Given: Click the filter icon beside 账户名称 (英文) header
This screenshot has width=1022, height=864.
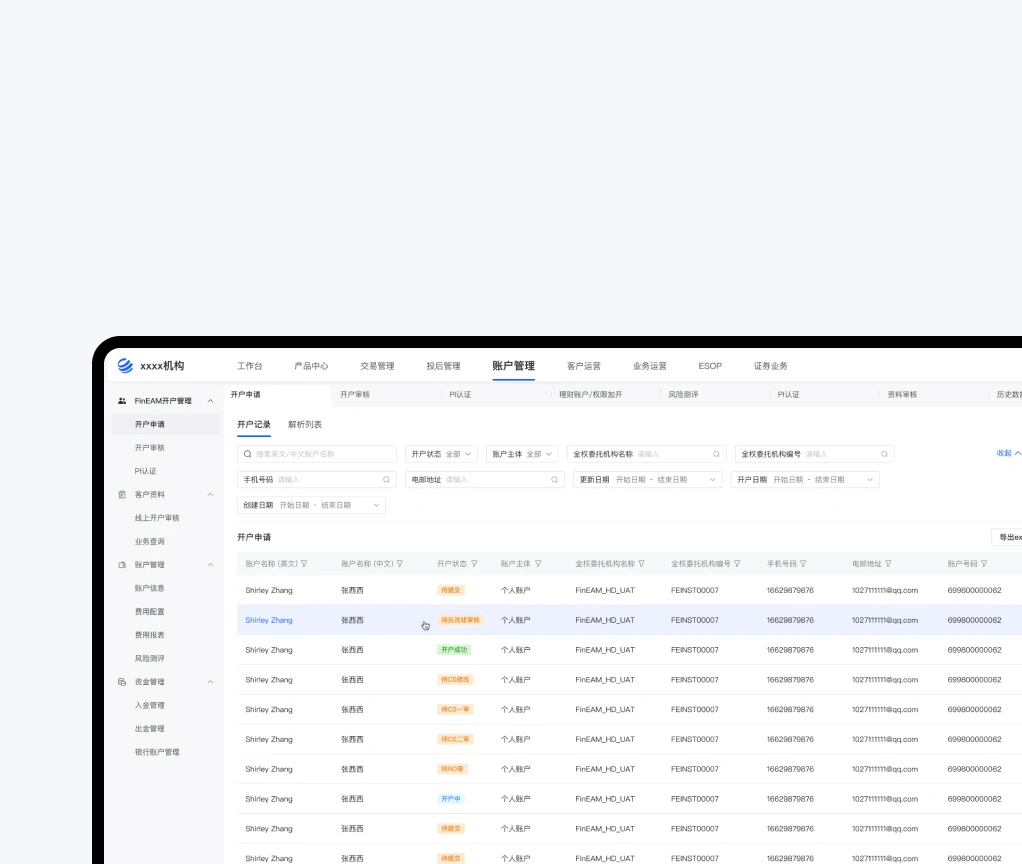Looking at the screenshot, I should (x=304, y=564).
